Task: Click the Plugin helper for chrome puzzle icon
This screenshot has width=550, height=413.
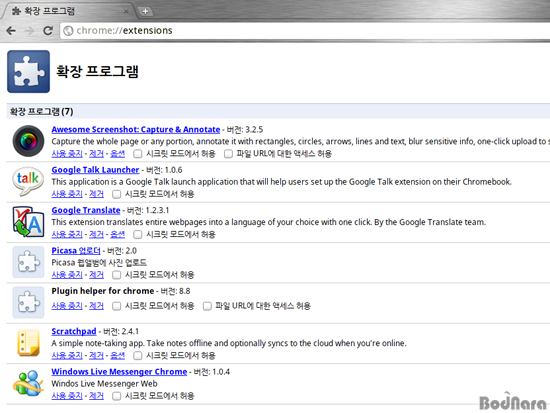Action: click(x=28, y=302)
